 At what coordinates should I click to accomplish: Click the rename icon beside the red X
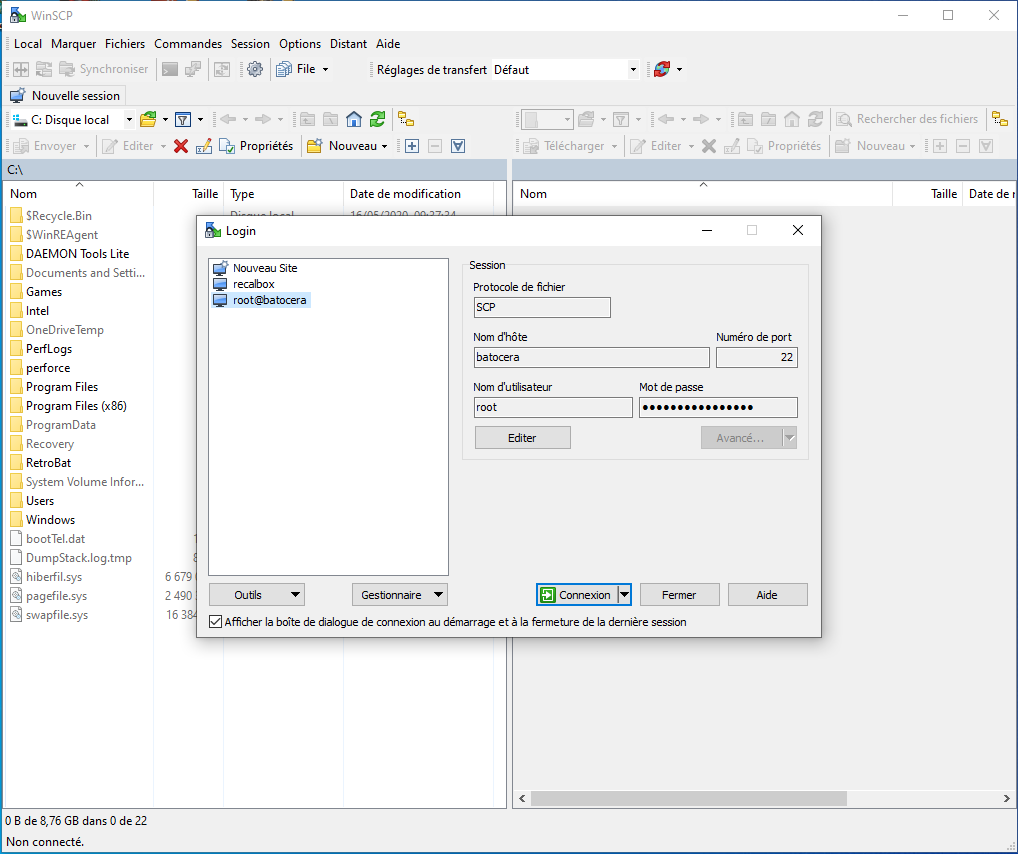204,146
